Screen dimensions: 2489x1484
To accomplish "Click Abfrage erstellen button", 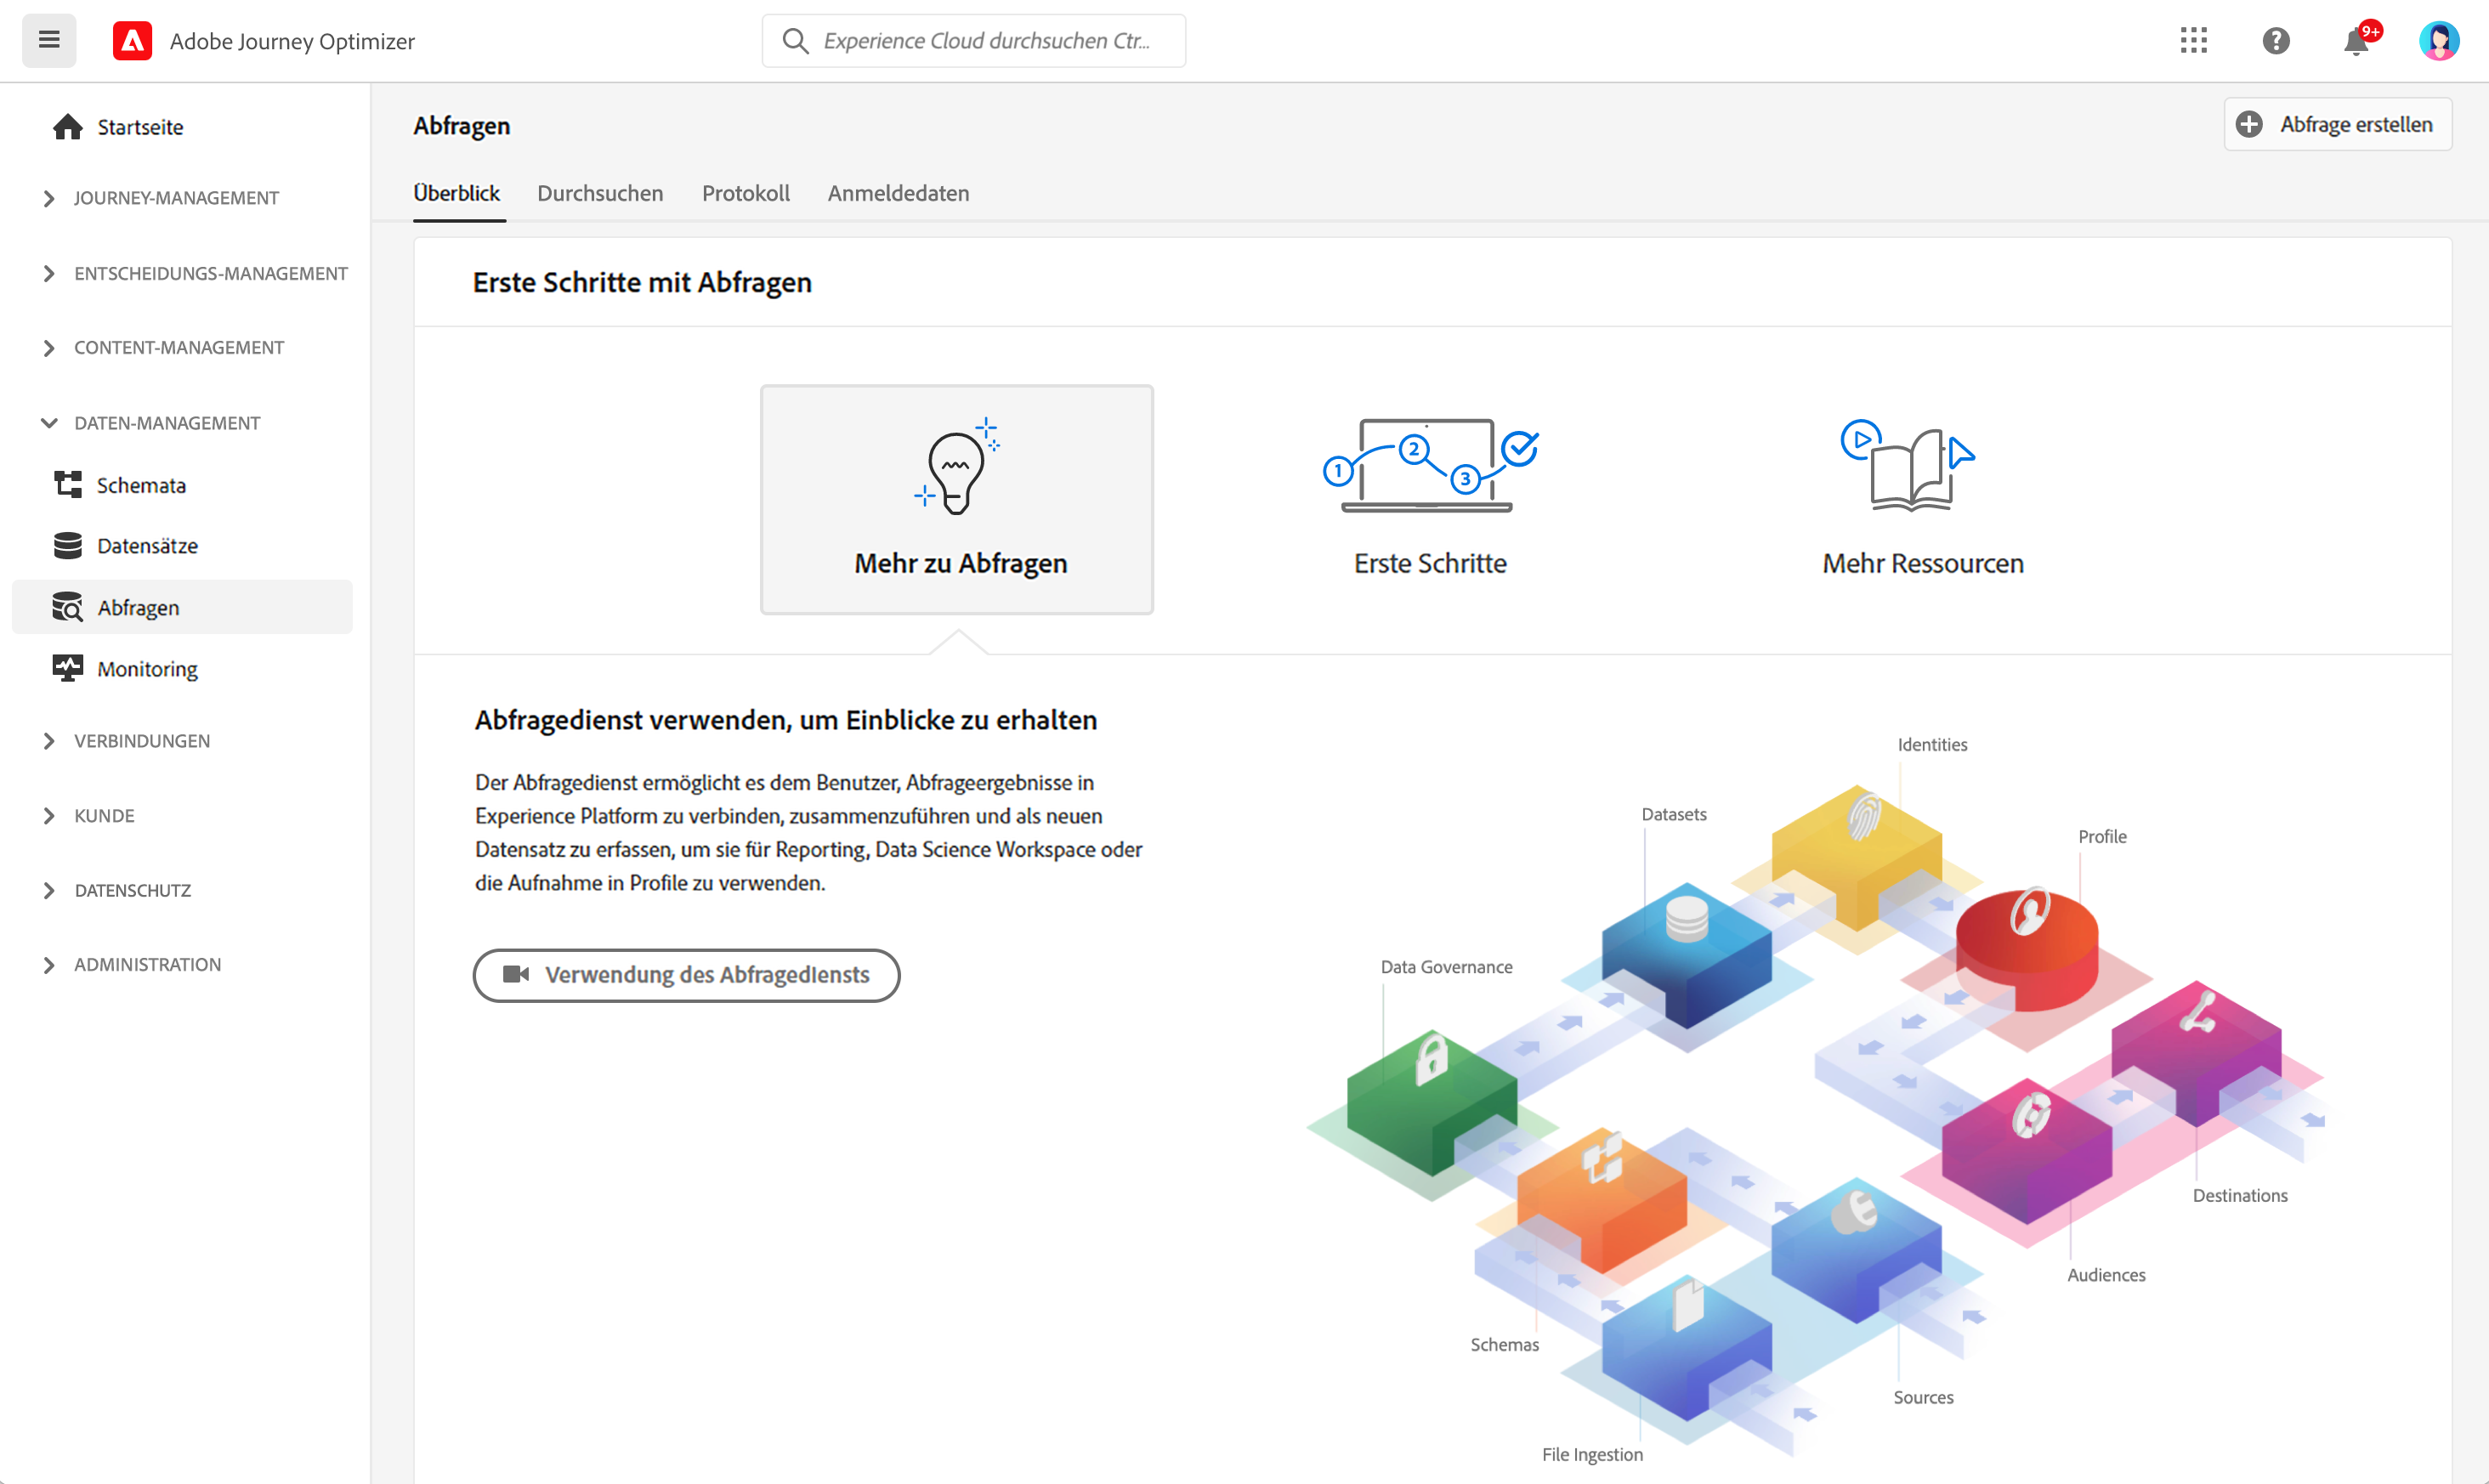I will pyautogui.click(x=2337, y=124).
